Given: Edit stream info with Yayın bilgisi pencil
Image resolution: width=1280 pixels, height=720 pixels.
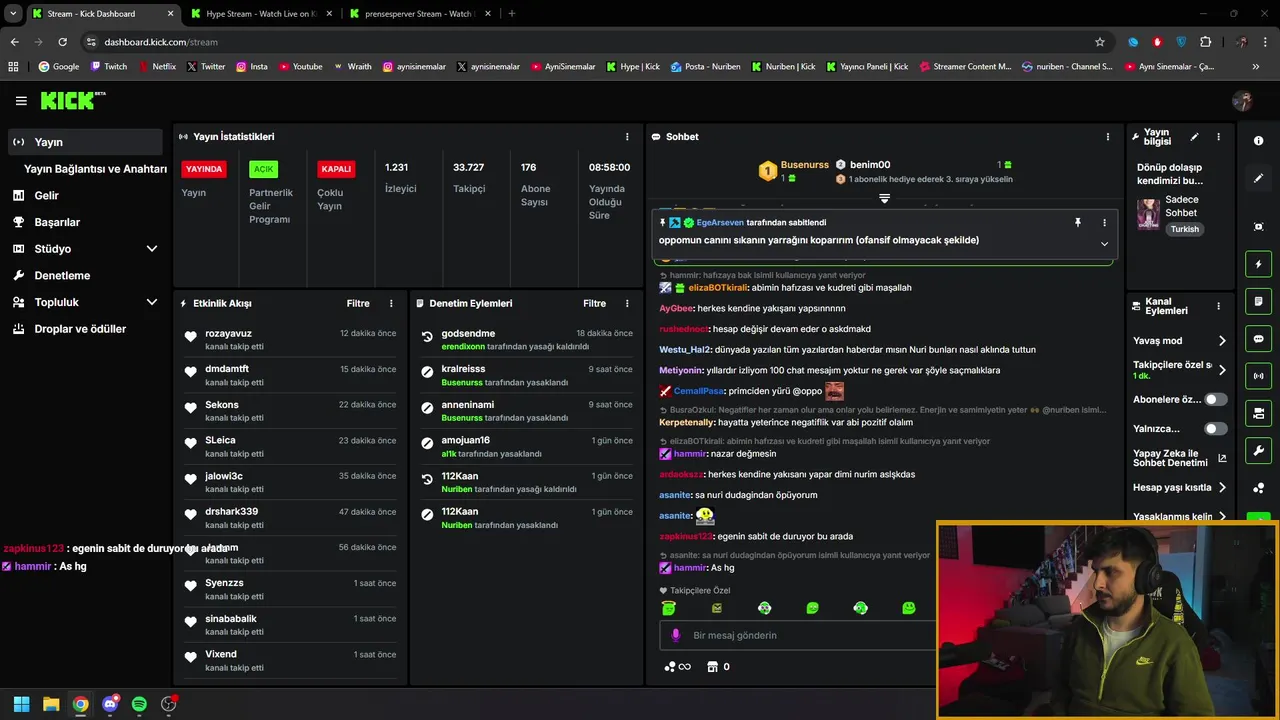Looking at the screenshot, I should [1194, 137].
